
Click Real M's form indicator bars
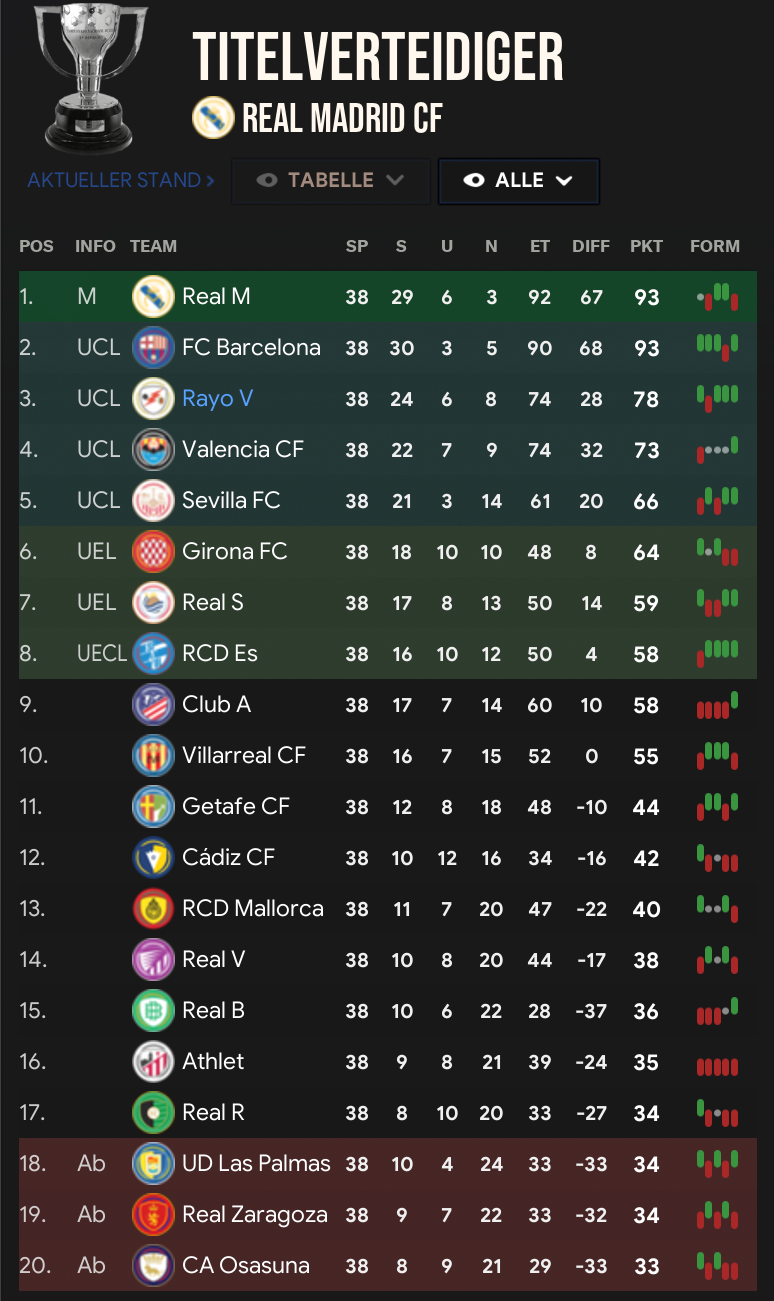click(718, 297)
